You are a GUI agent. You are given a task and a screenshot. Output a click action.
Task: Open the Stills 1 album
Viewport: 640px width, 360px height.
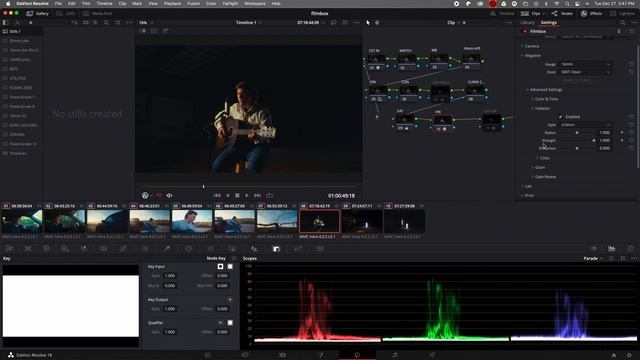21,31
